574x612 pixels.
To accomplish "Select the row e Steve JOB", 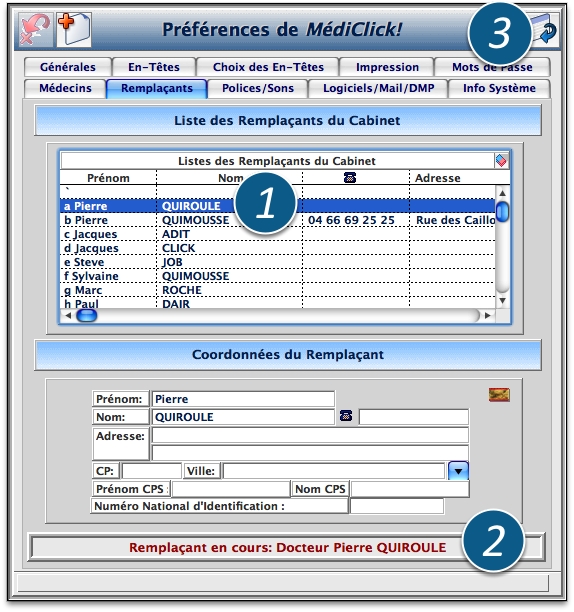I will (277, 262).
